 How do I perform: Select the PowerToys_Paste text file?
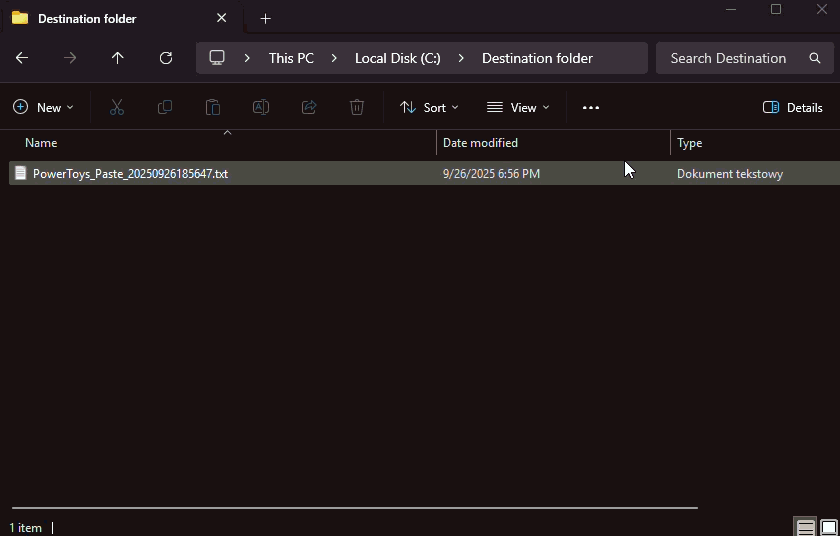pyautogui.click(x=130, y=173)
